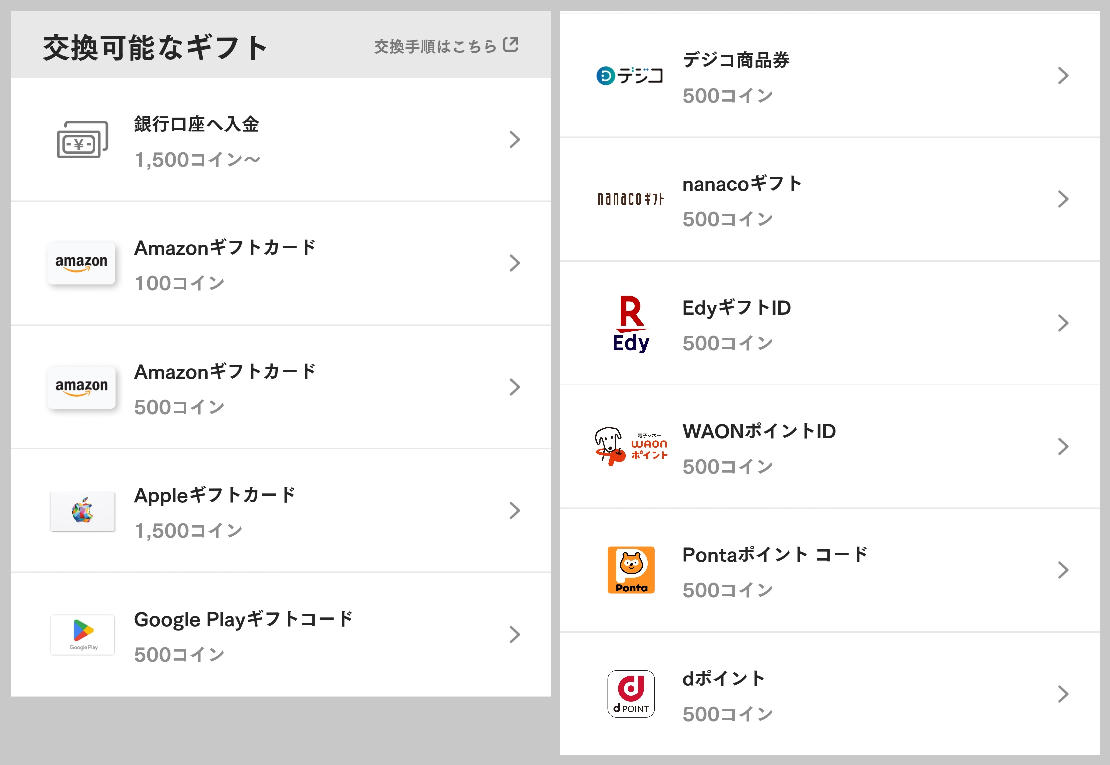Select the Amazon logo for 500 coins
The height and width of the screenshot is (765, 1110).
point(81,387)
